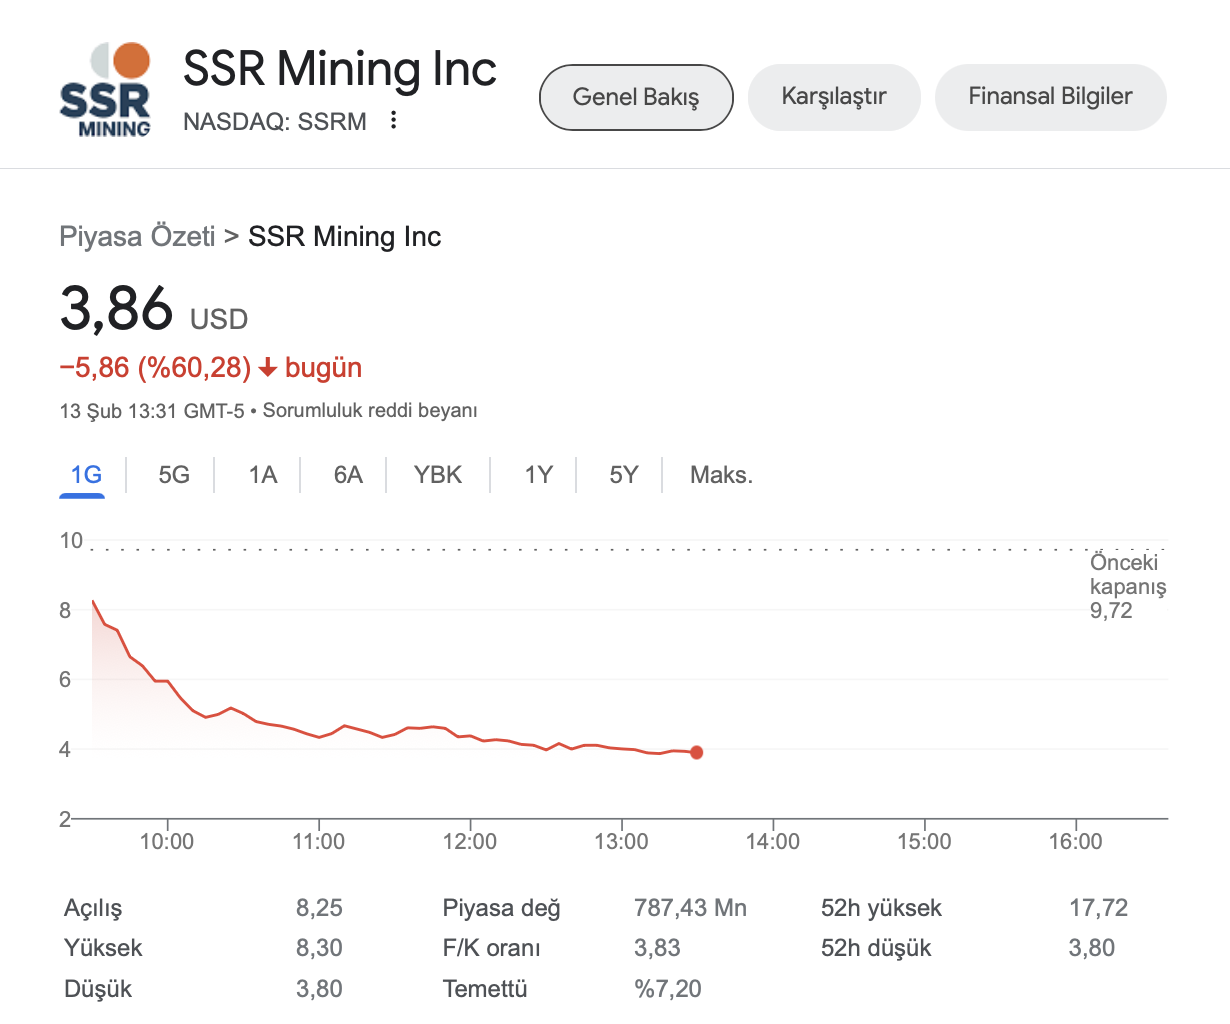Open the three-dot options menu
Screen dimensions: 1230x1024
(x=394, y=121)
